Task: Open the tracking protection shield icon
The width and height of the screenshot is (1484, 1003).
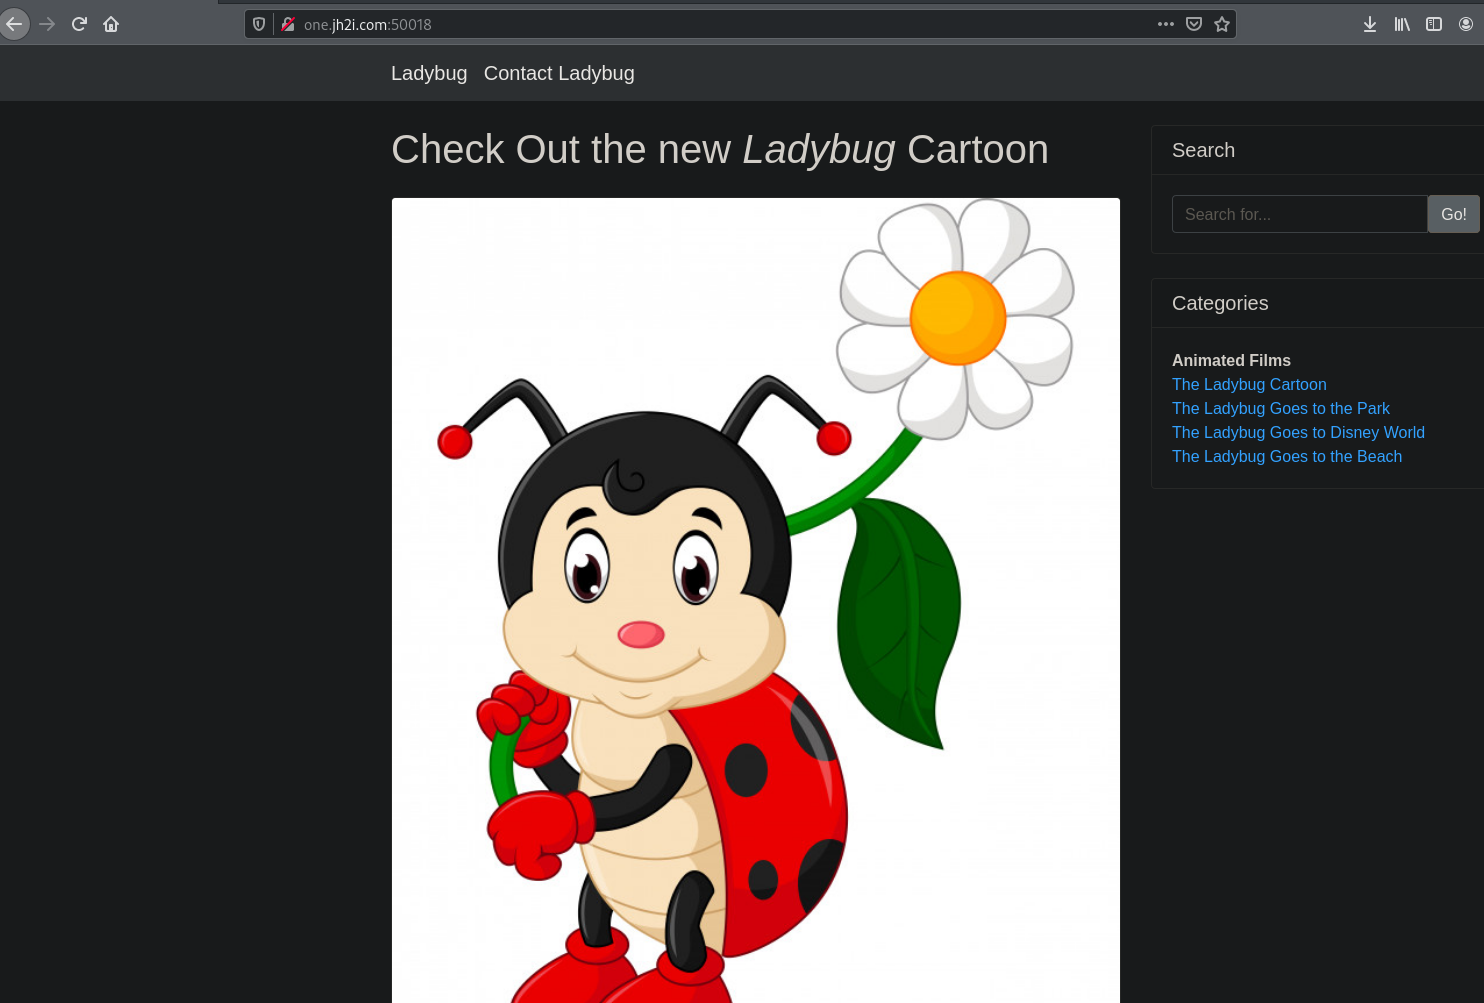Action: (259, 24)
